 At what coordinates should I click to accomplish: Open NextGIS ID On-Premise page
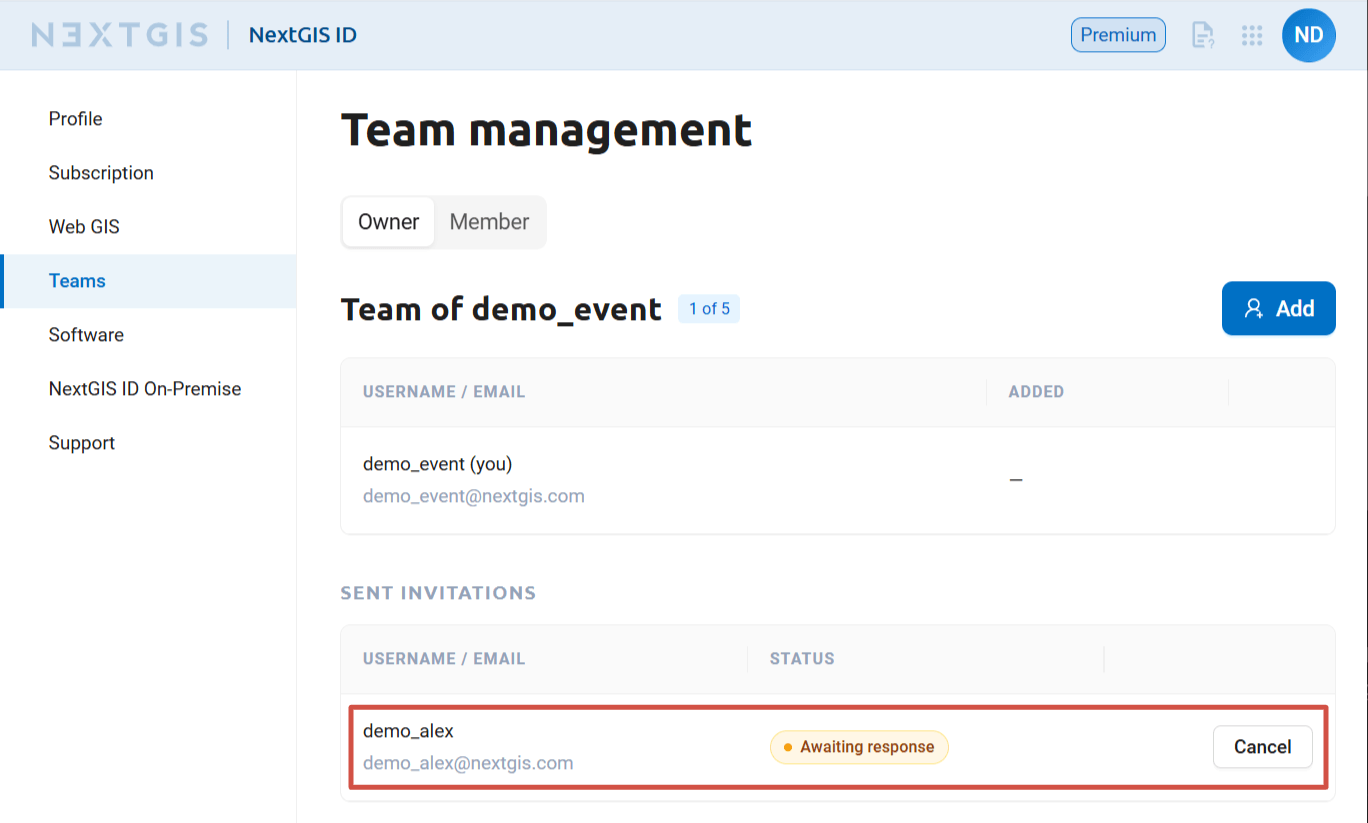tap(148, 389)
